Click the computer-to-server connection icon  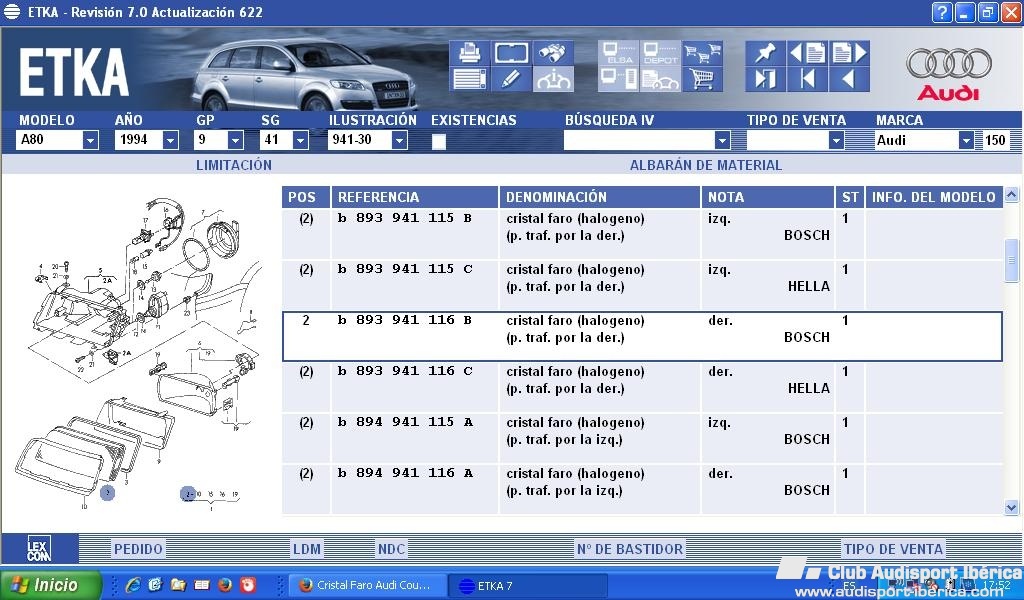[618, 79]
